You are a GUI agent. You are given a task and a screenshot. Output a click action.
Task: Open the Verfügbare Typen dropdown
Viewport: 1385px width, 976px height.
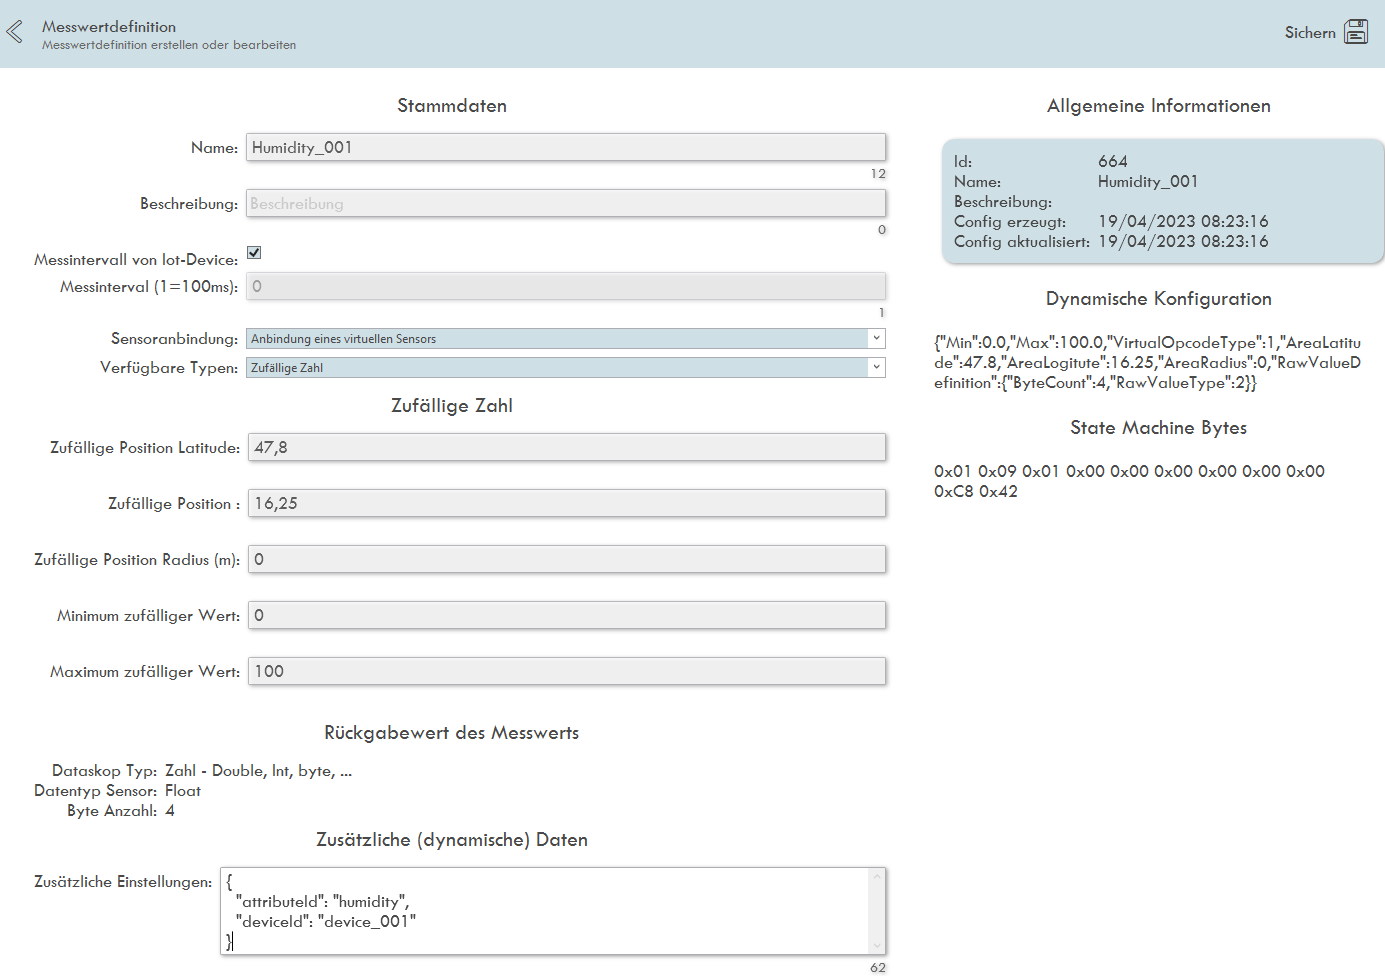pos(566,368)
